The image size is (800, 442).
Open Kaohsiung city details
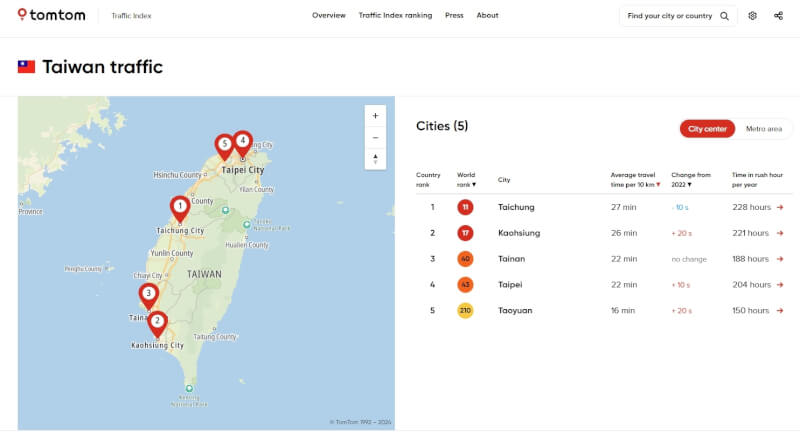click(x=519, y=233)
